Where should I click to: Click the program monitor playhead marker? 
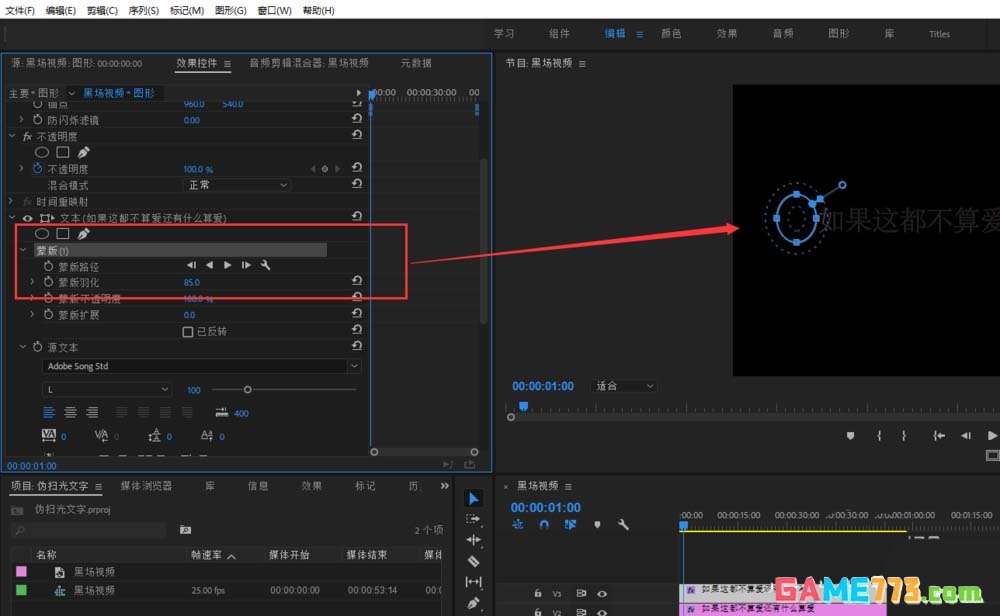(524, 406)
